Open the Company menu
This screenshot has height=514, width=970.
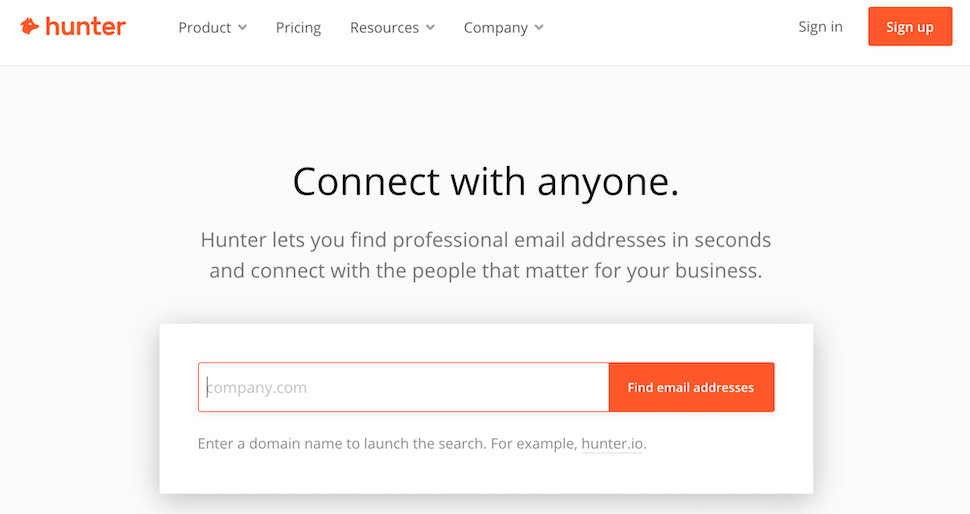pos(495,28)
